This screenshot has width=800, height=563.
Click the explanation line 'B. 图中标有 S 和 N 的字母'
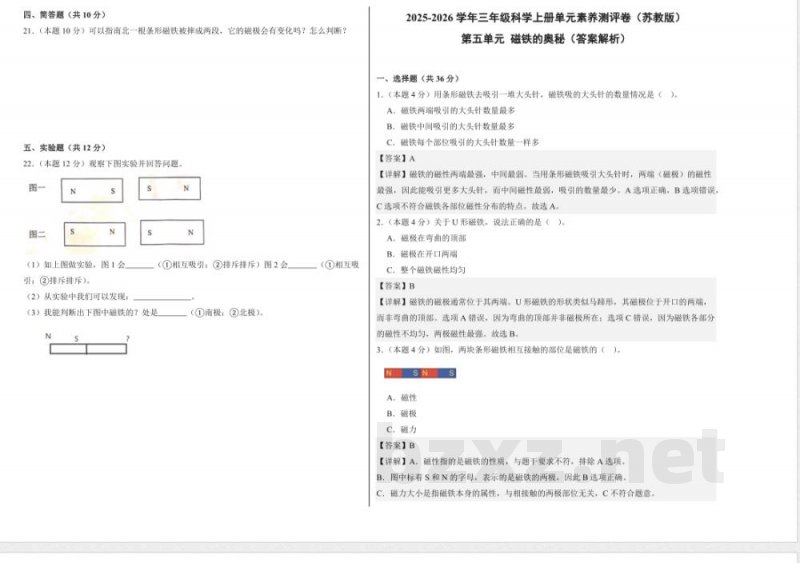click(502, 477)
